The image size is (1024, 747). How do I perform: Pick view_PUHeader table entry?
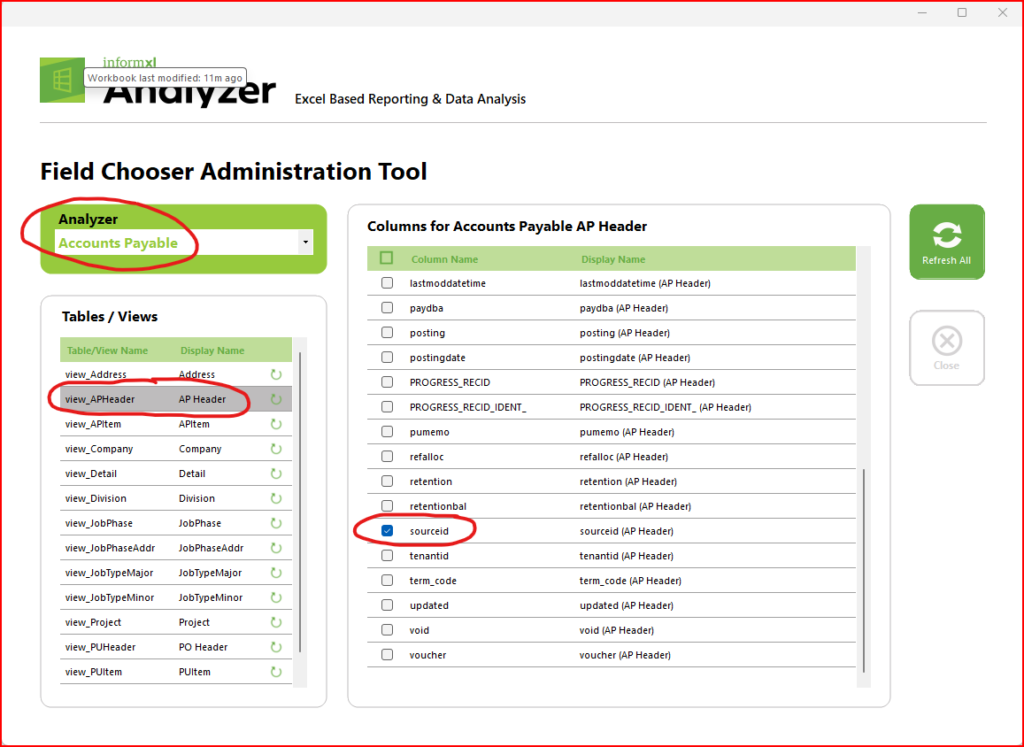(x=176, y=647)
